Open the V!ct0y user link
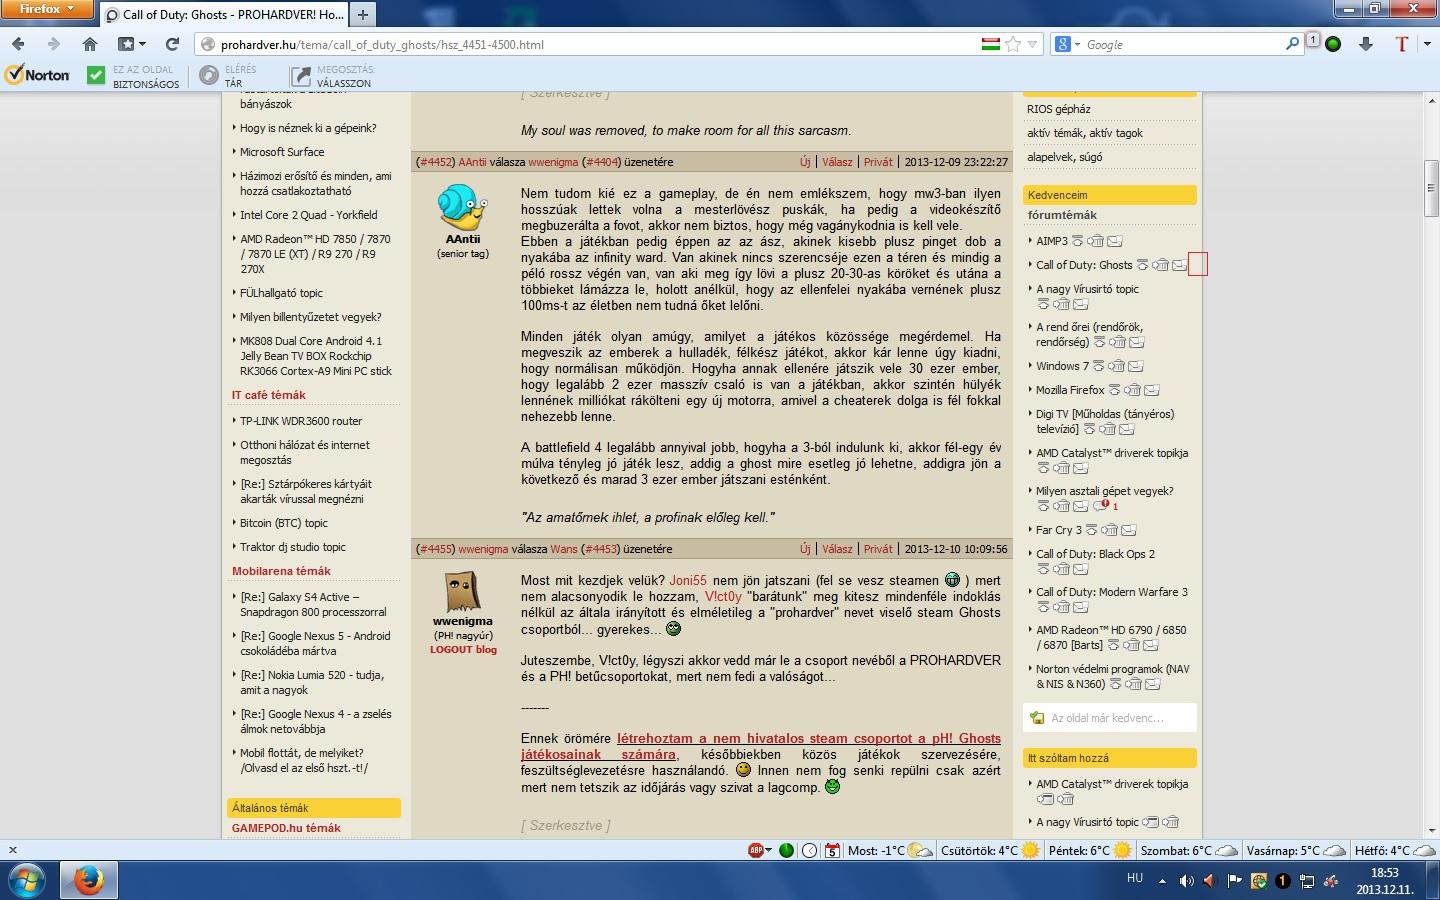This screenshot has width=1440, height=900. 723,596
